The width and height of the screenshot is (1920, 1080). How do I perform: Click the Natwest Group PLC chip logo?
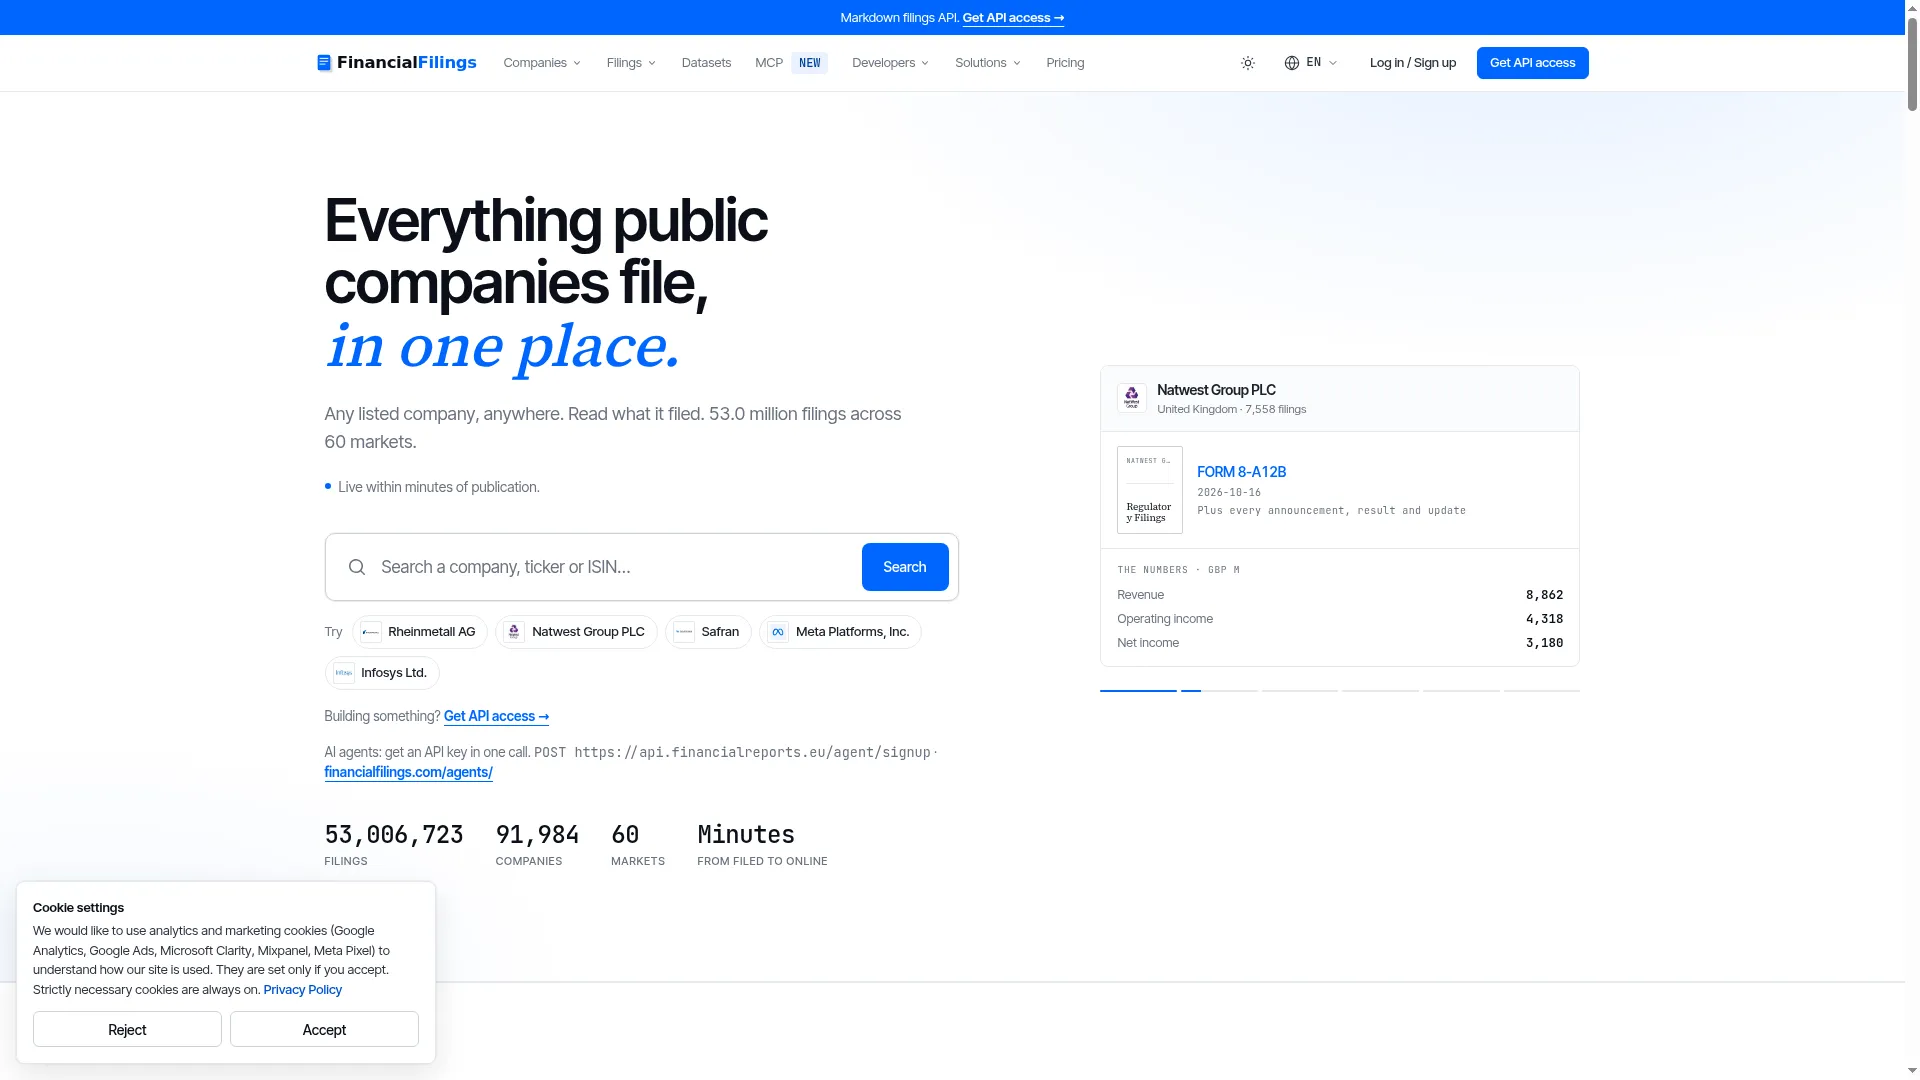pyautogui.click(x=514, y=632)
